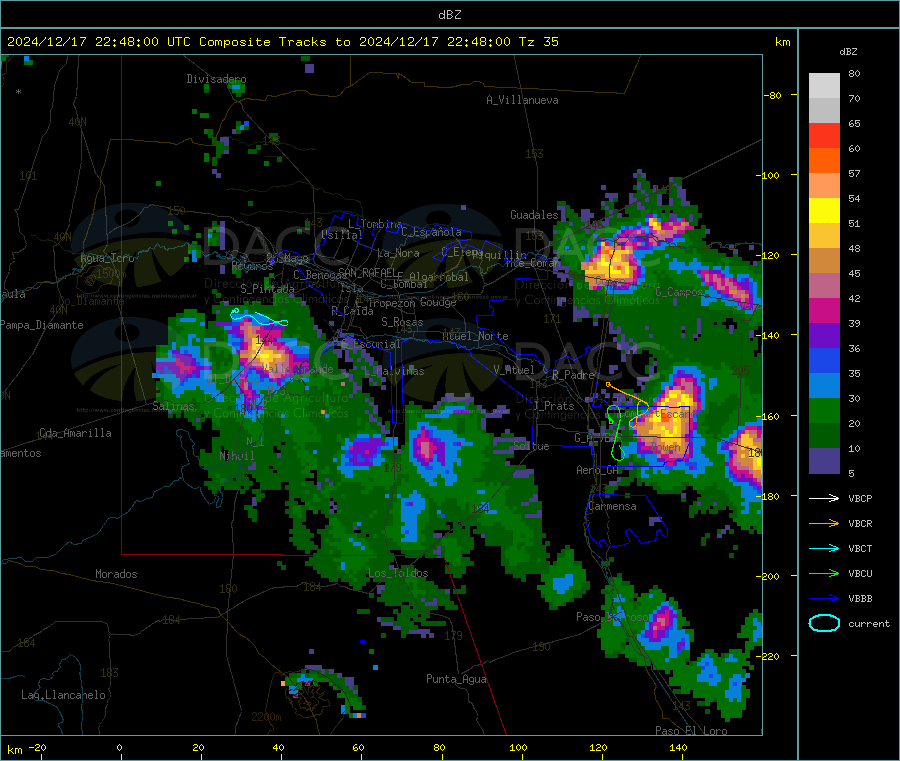Click the '5' value label on dBZ scale
The image size is (900, 761).
pos(851,473)
